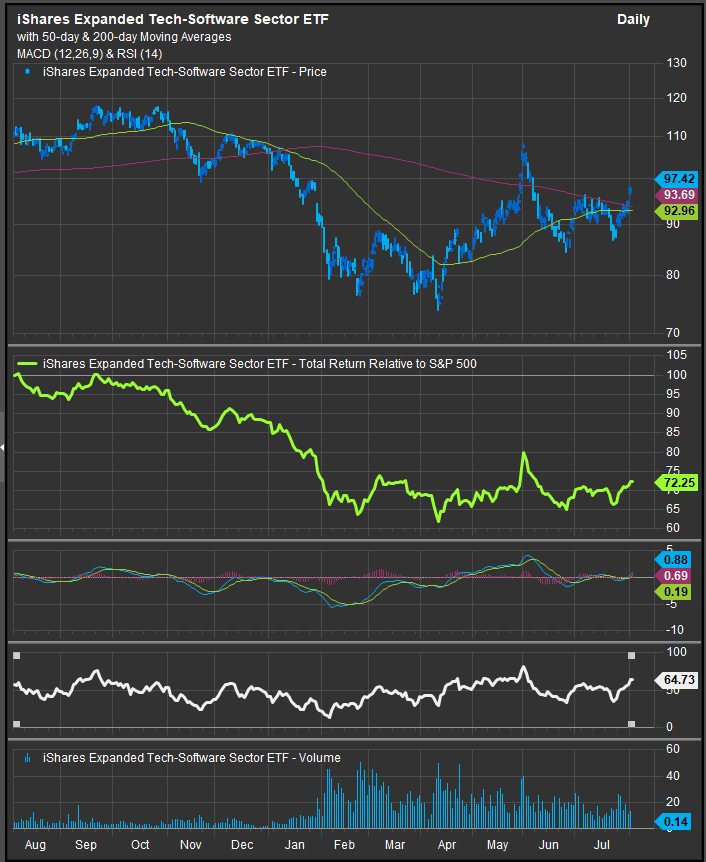Click the top-right handle of the RSI panel
The height and width of the screenshot is (862, 706).
pos(631,656)
